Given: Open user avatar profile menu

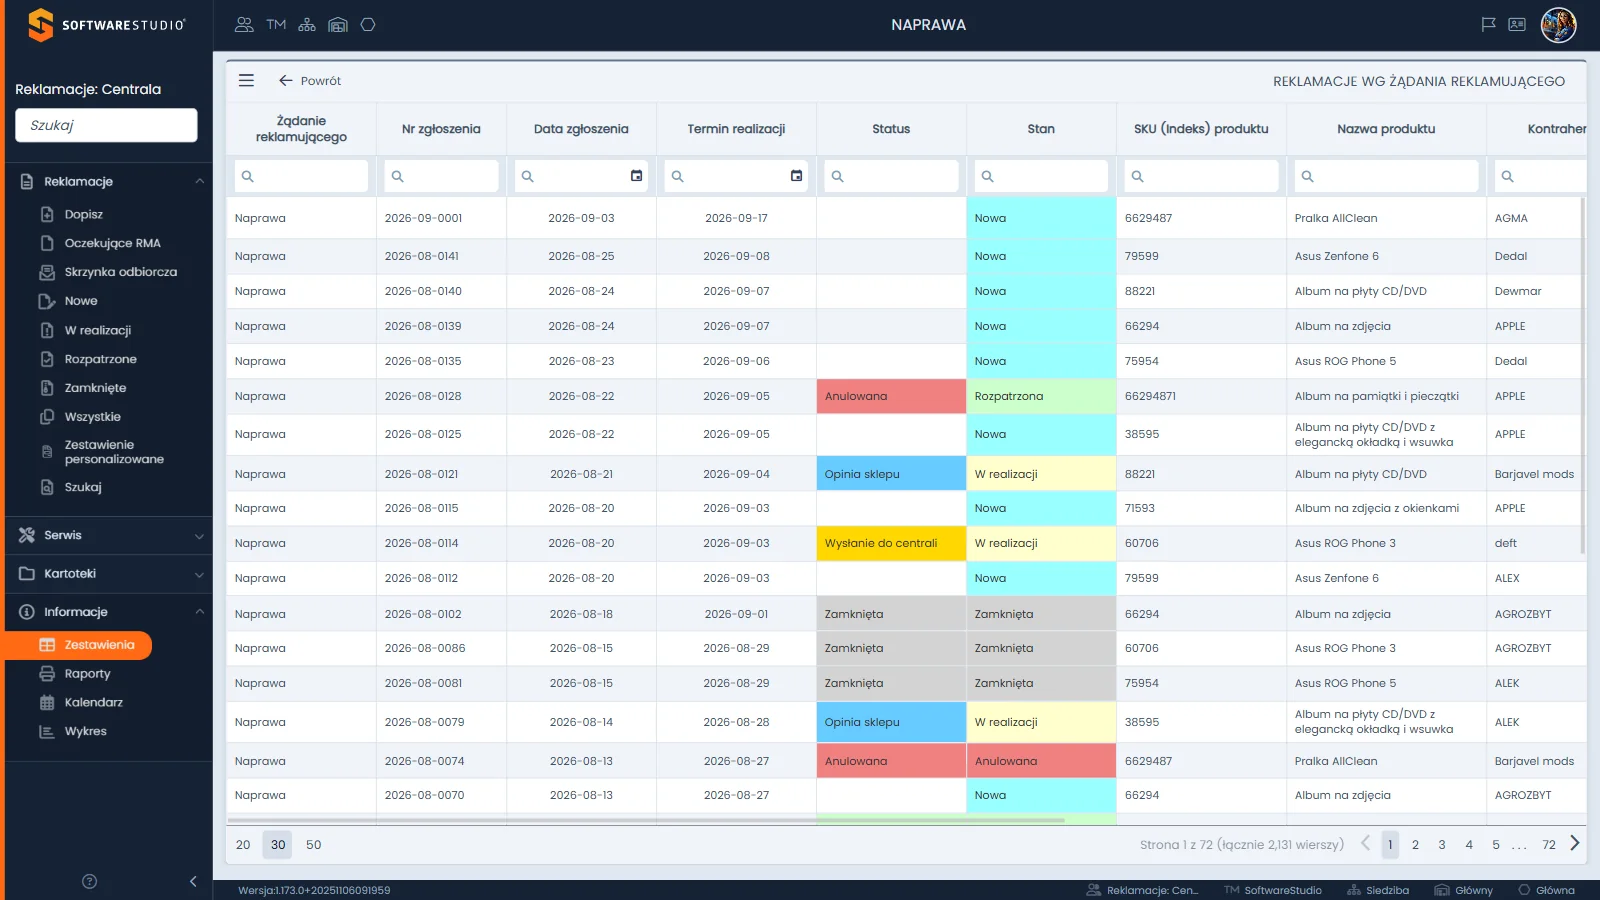Looking at the screenshot, I should pos(1559,25).
